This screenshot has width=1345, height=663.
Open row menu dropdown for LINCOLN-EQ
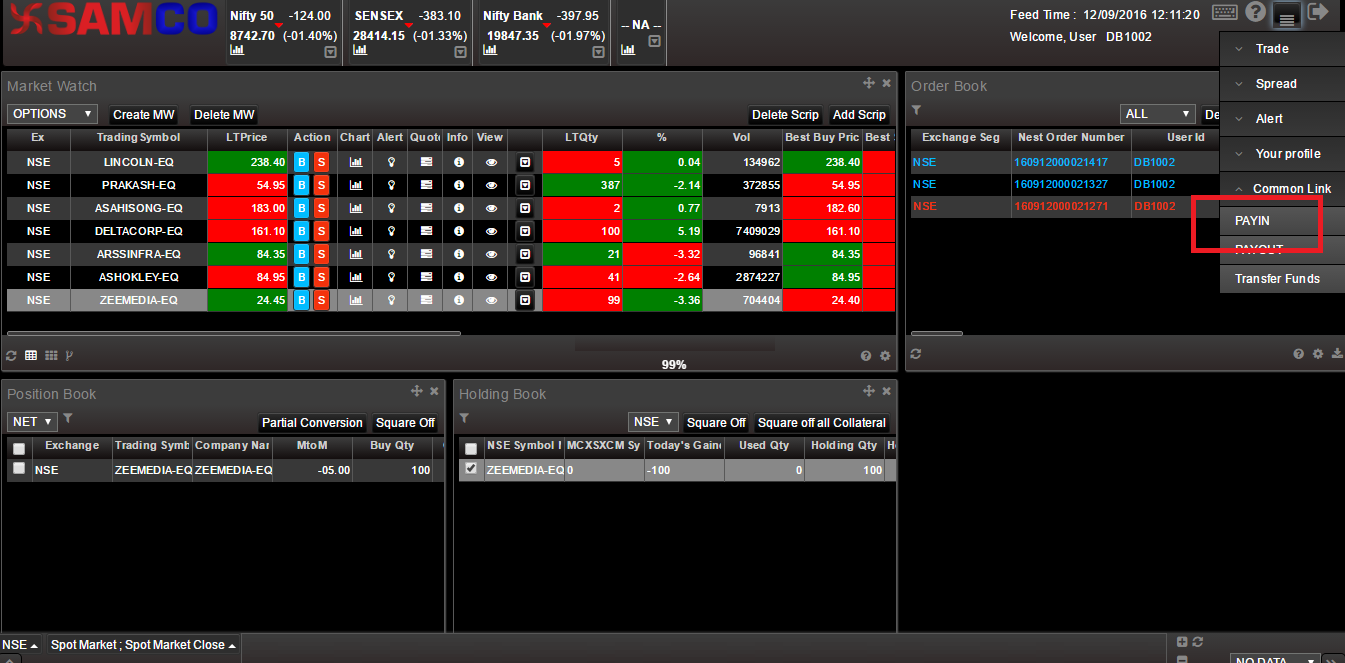(x=525, y=162)
